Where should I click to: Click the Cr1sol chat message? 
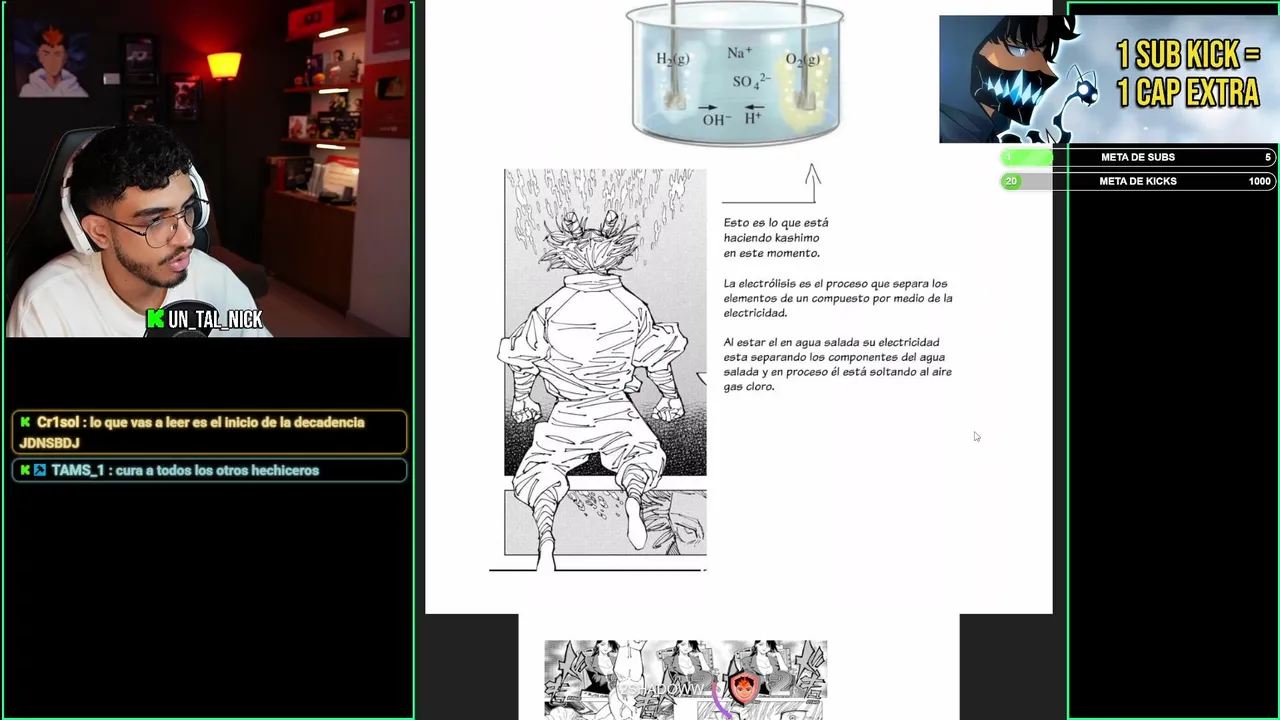(x=210, y=432)
